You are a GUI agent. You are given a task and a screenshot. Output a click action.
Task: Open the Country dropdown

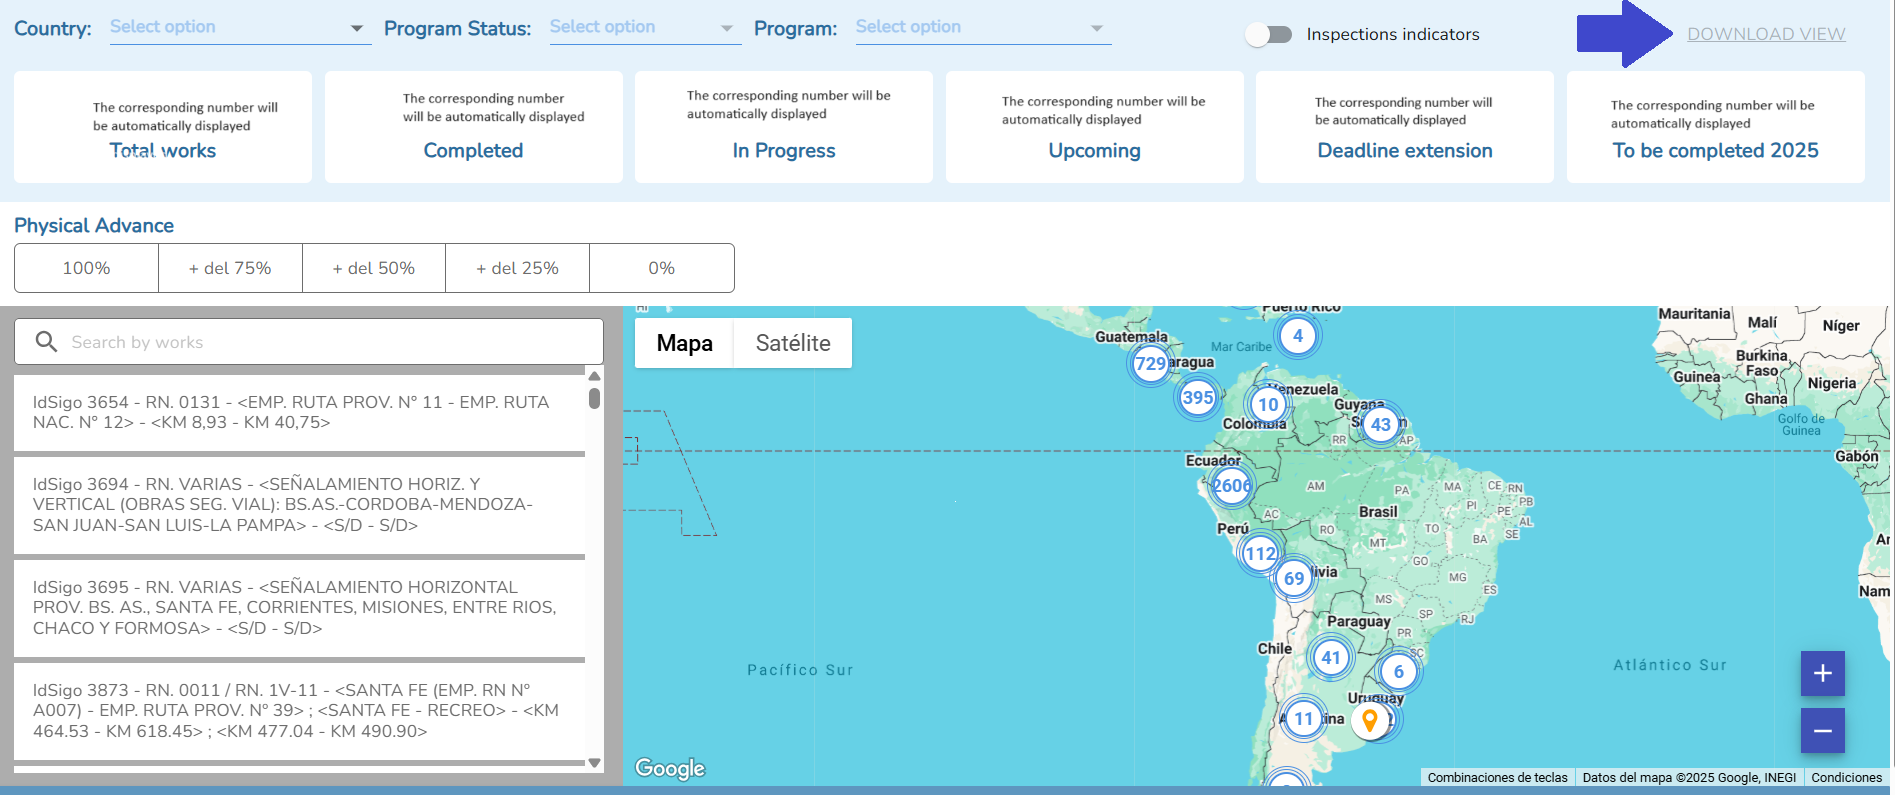click(236, 28)
